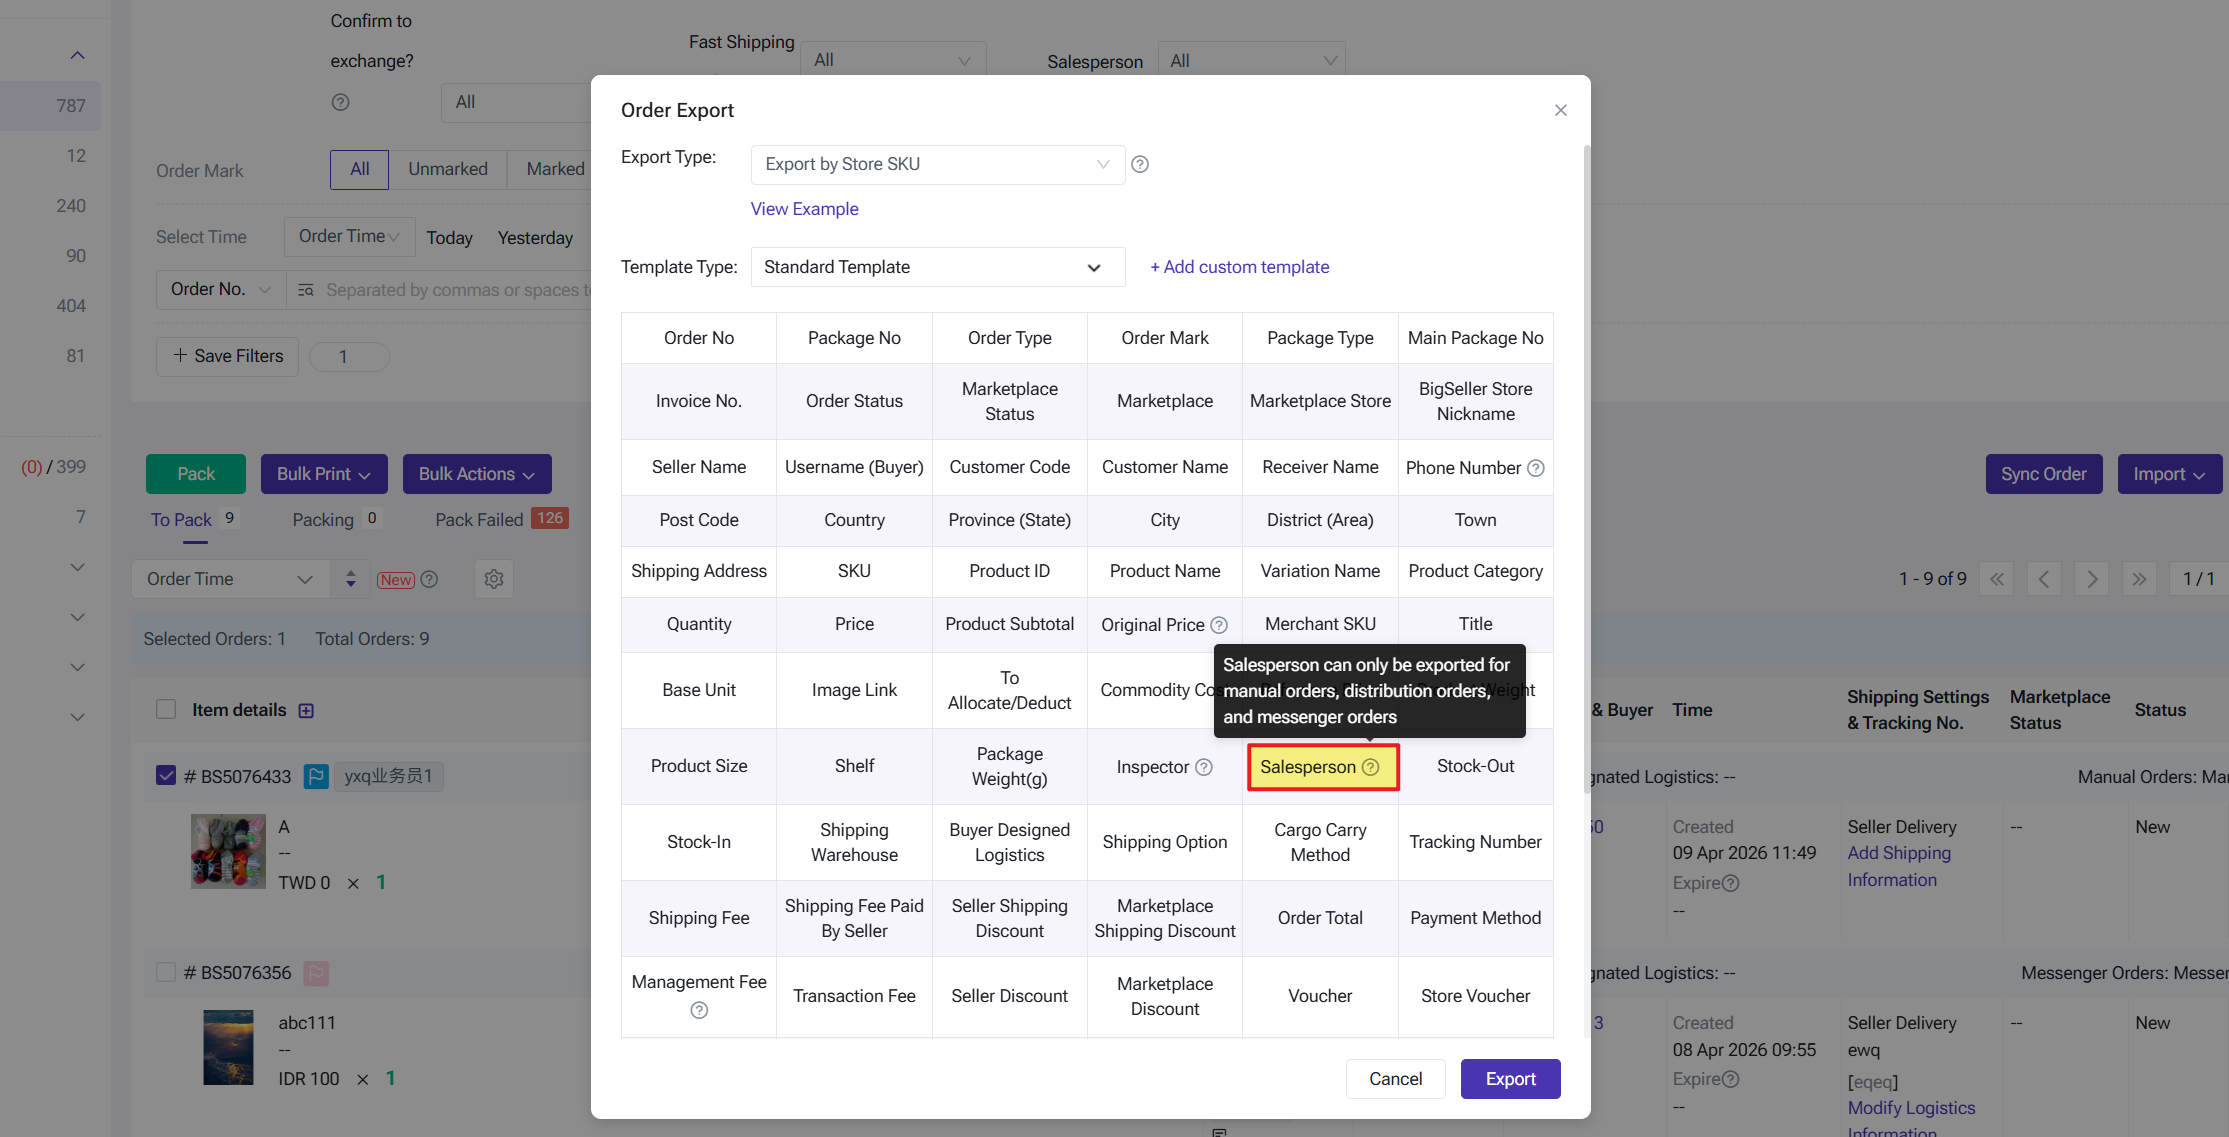Click Salesperson help question icon
The height and width of the screenshot is (1137, 2229).
(x=1371, y=767)
